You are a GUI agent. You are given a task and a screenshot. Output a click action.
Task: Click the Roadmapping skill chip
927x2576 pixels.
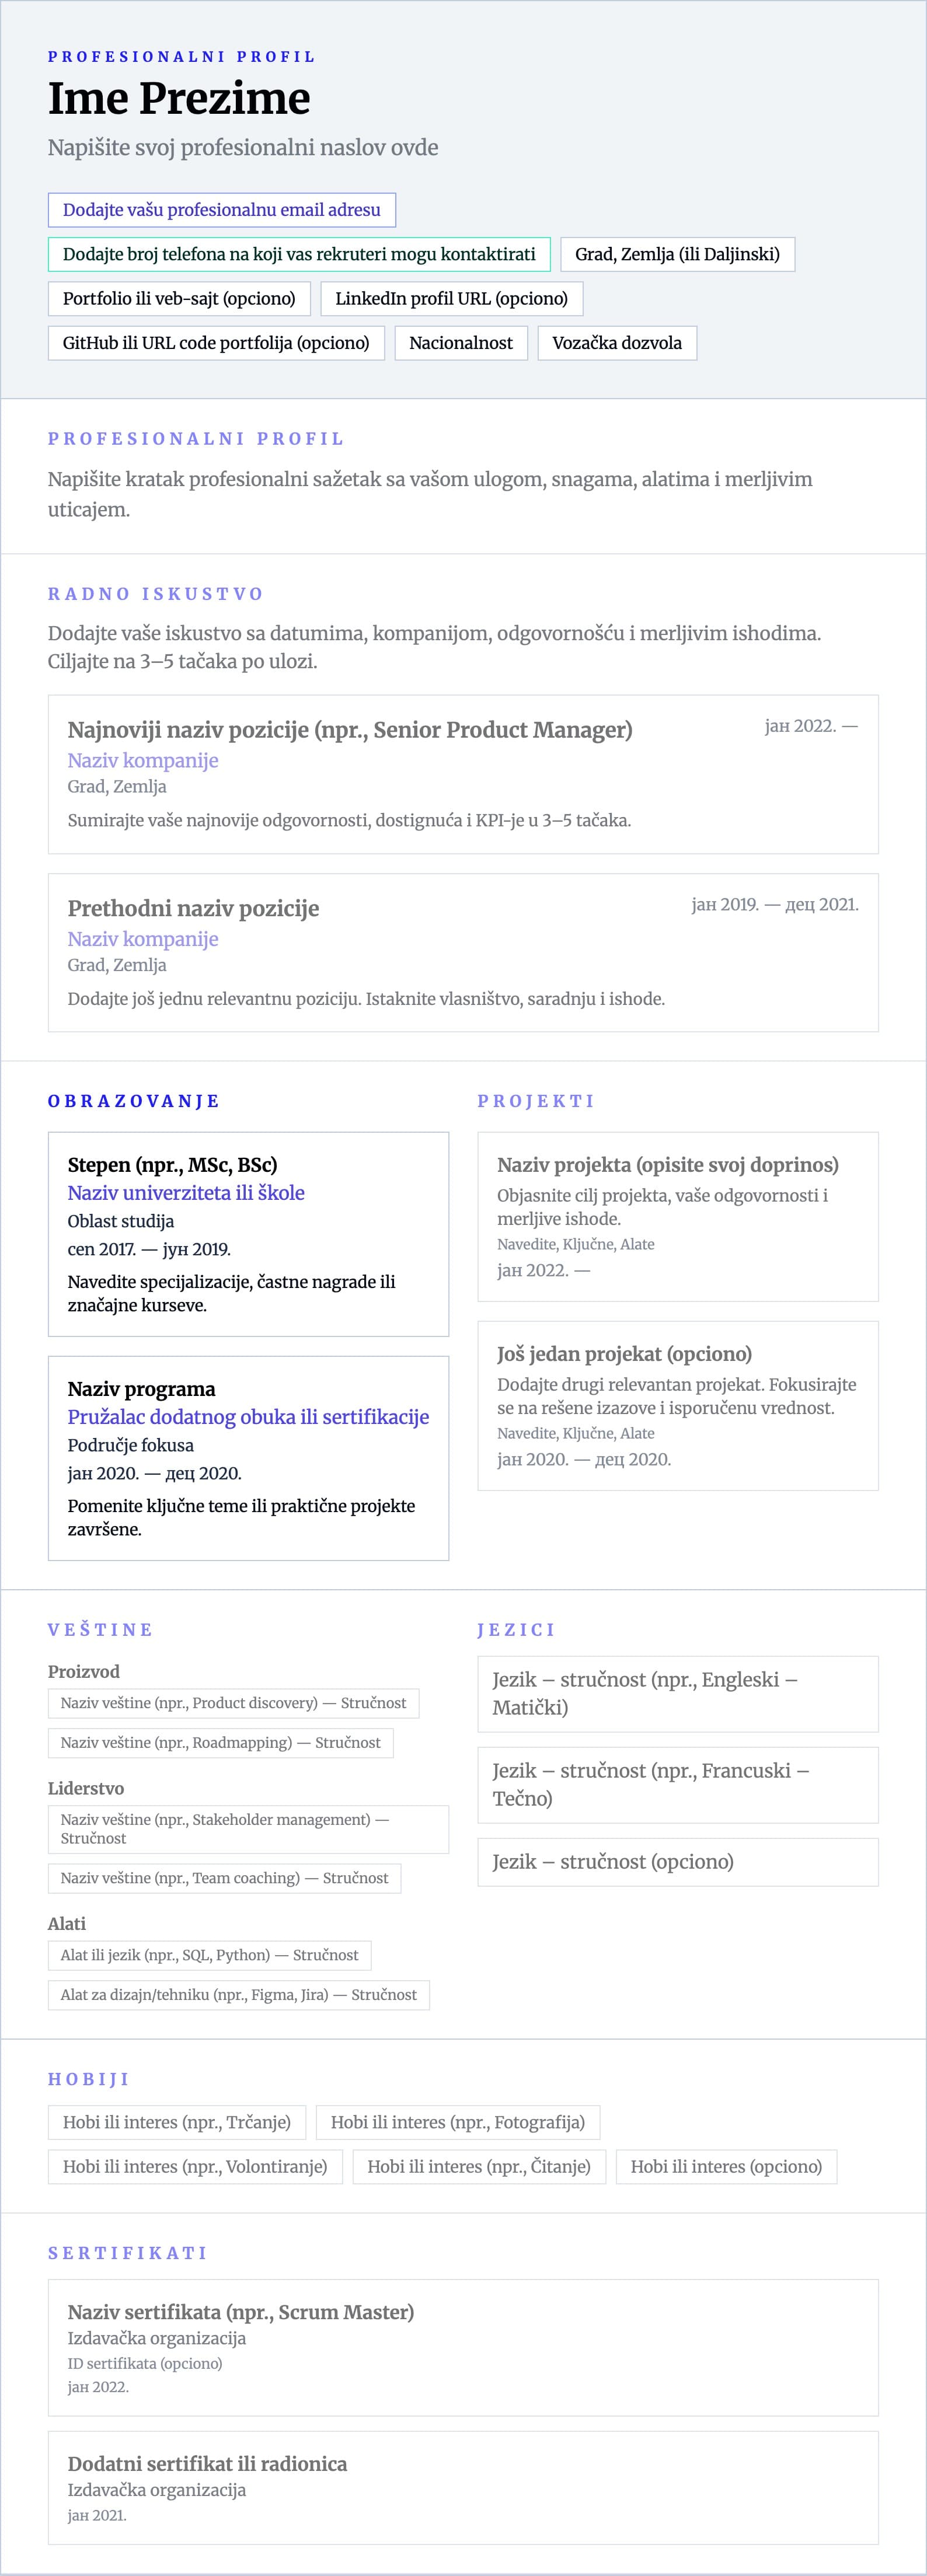coord(220,1743)
